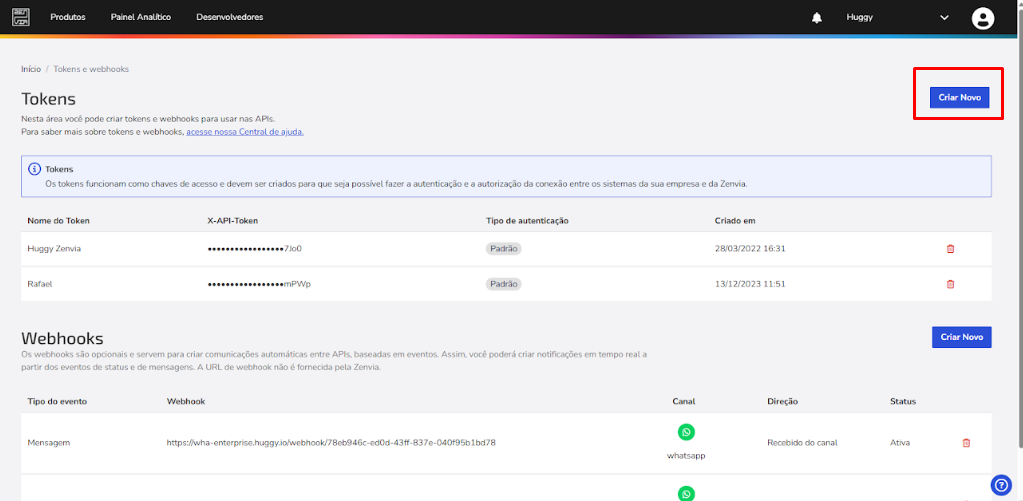Click the Webhooks section heading
Viewport: 1023px width, 501px height.
(63, 339)
